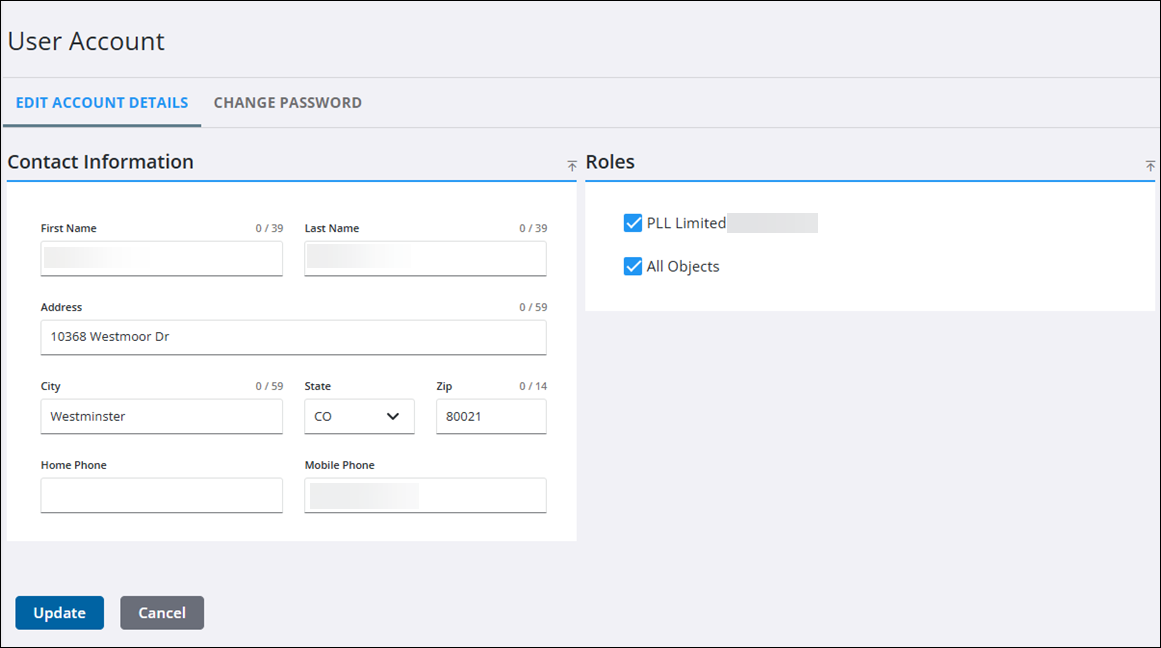Switch to the Change Password tab
Screen dimensions: 1161x648
coord(287,103)
